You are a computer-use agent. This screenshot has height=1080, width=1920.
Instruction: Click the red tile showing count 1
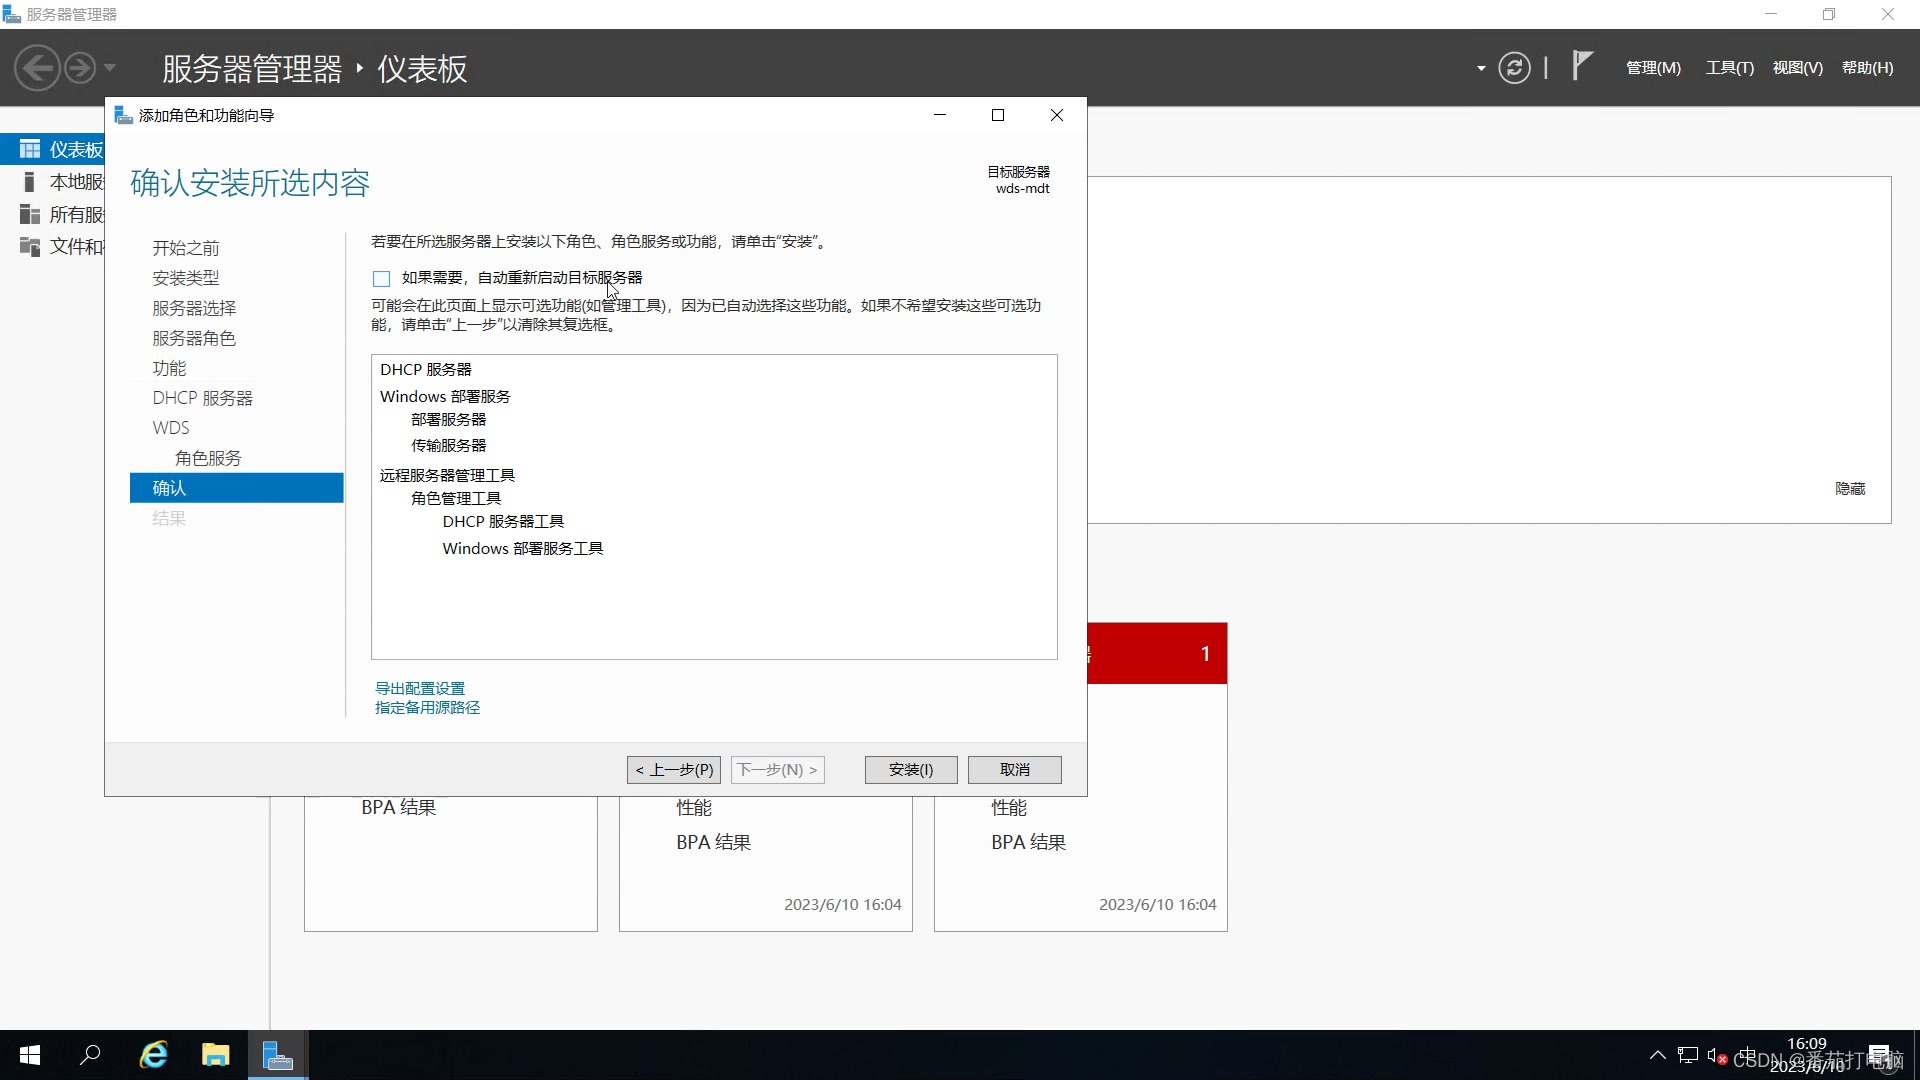1157,654
